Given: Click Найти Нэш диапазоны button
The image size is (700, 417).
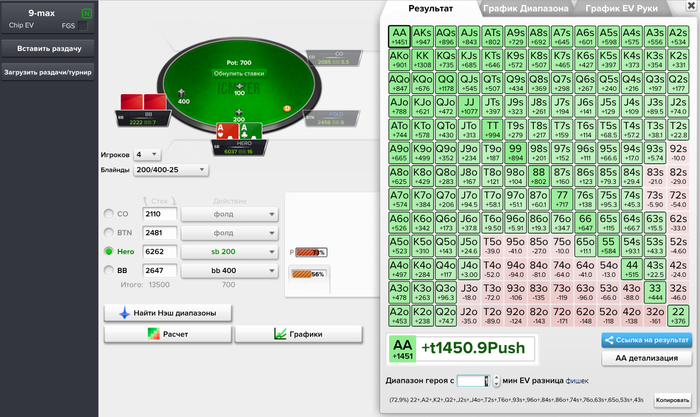Looking at the screenshot, I should tap(168, 313).
